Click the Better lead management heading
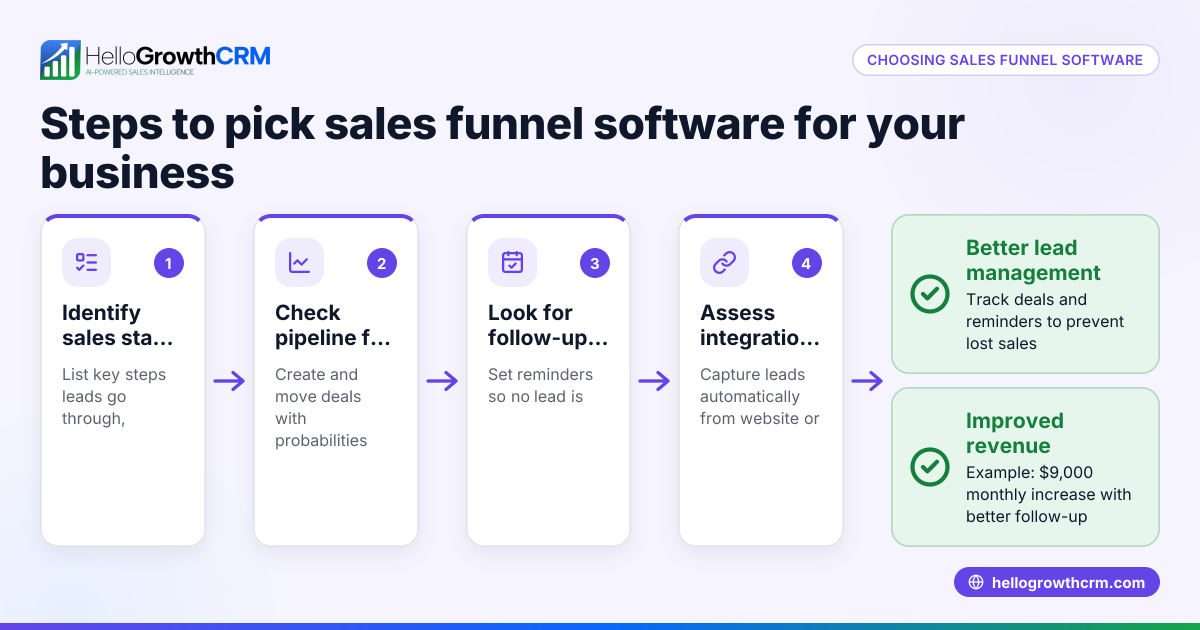 [x=1033, y=260]
